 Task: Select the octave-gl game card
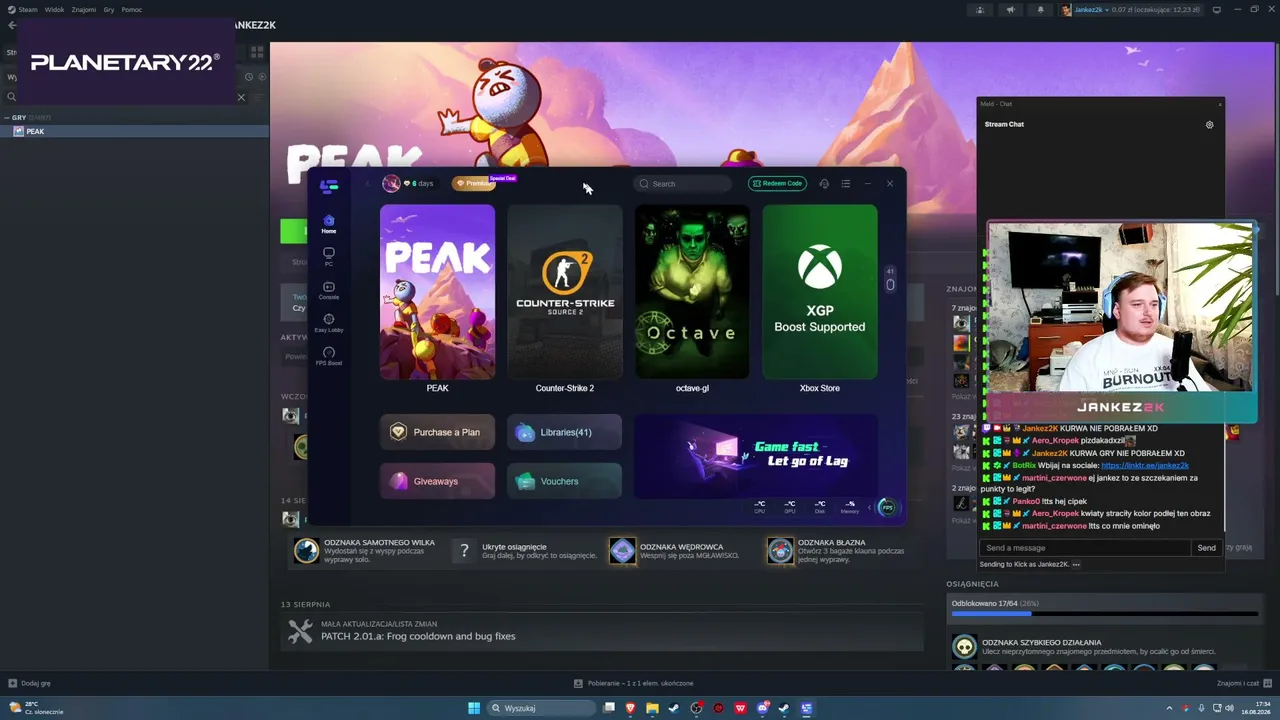(x=692, y=292)
